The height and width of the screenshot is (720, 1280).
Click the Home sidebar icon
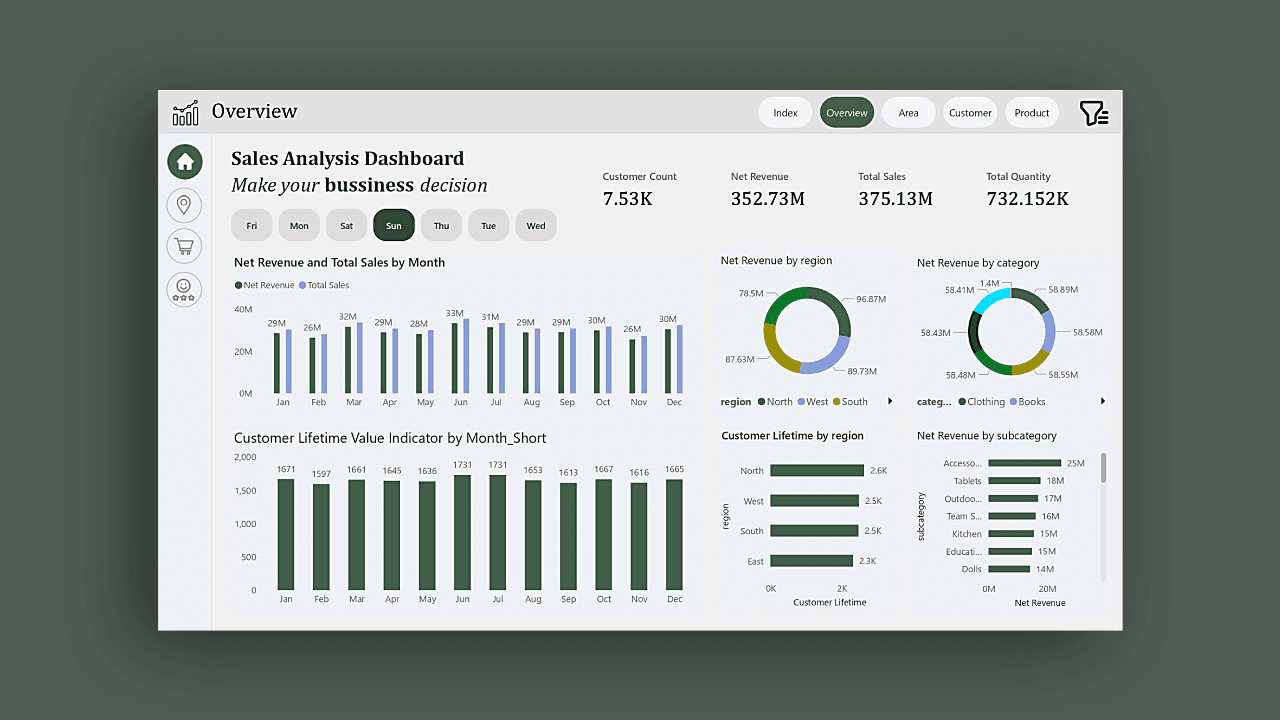[x=184, y=162]
